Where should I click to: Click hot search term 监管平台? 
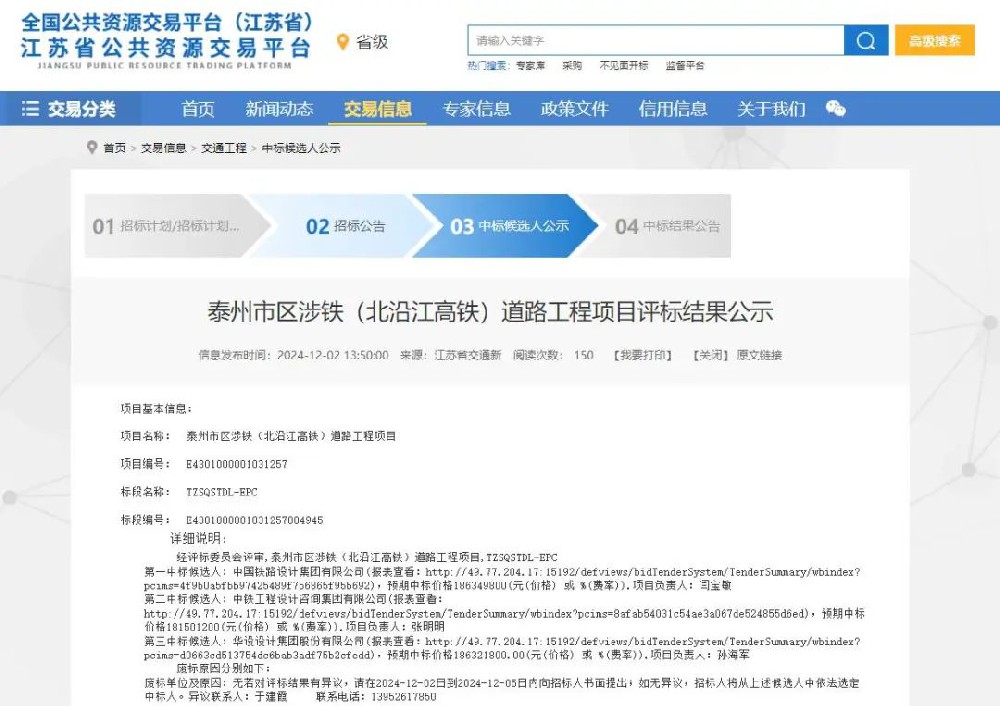coord(685,65)
